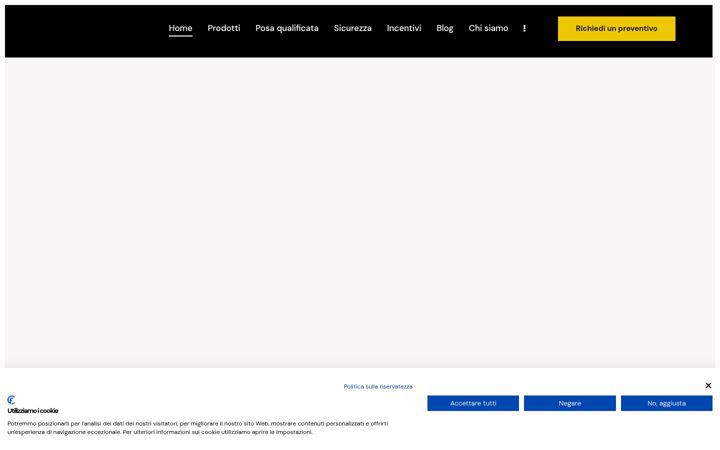Open the Sicurezza section
Screen dimensions: 720x450
tap(352, 28)
